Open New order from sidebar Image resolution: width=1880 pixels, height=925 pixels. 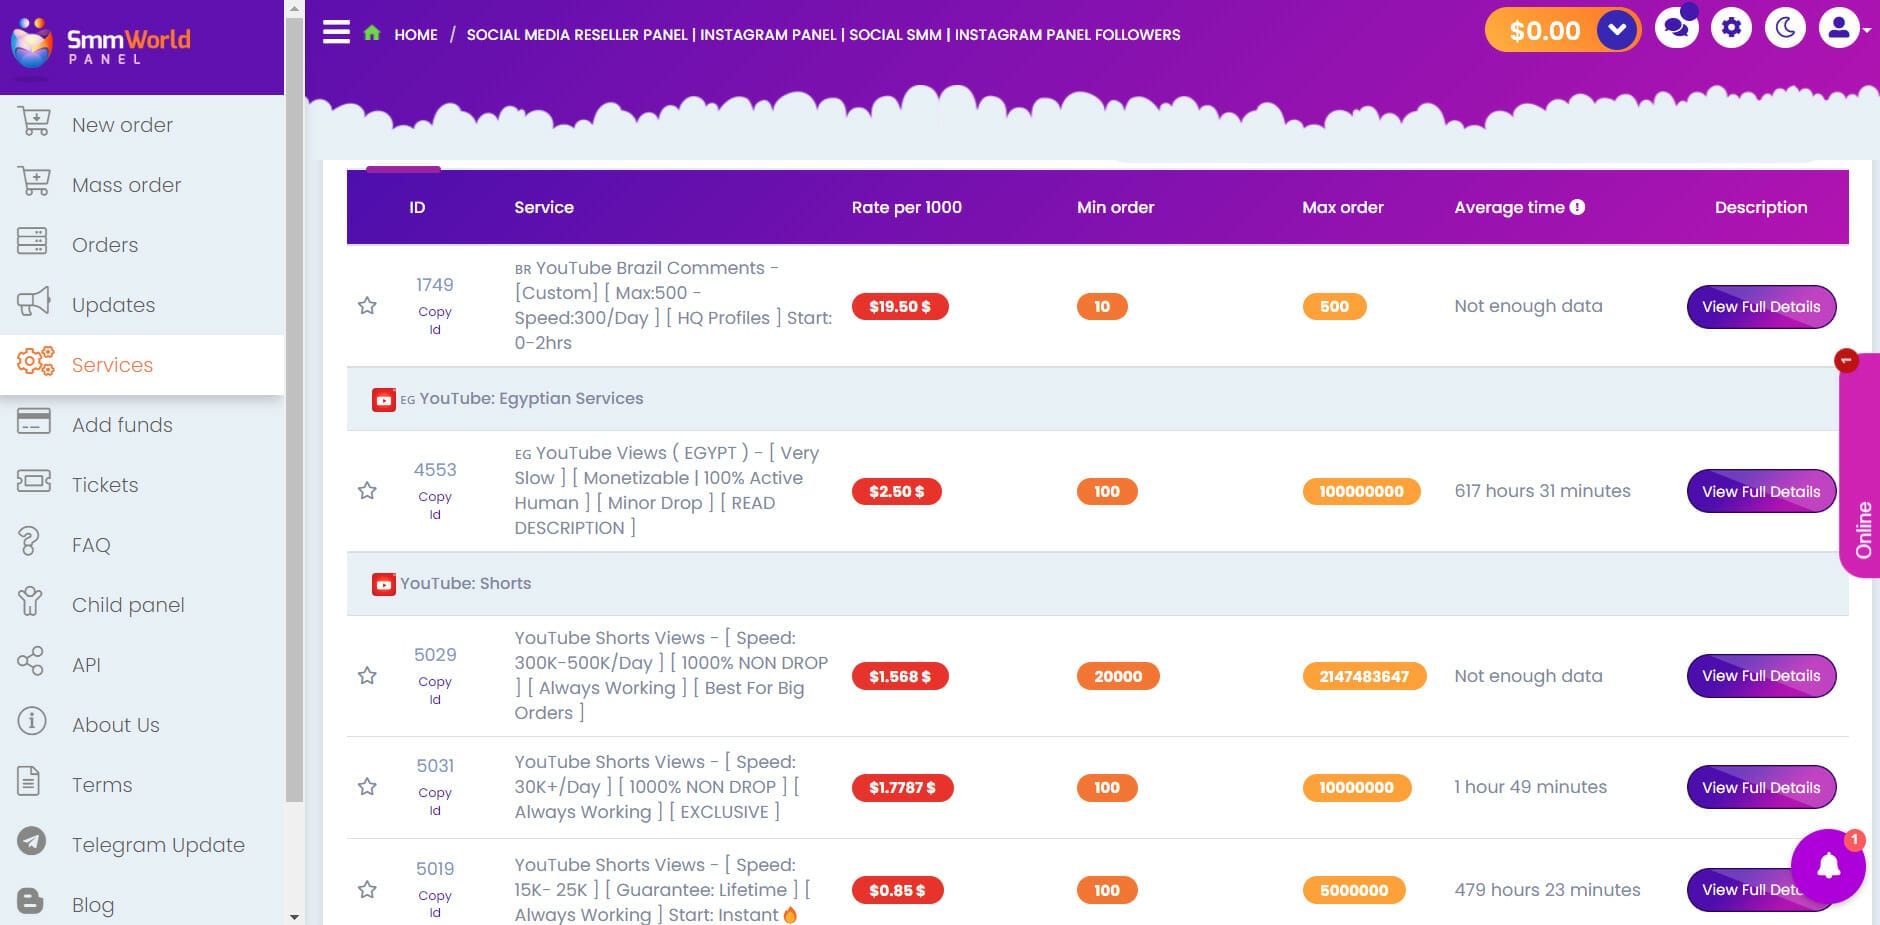click(x=122, y=125)
